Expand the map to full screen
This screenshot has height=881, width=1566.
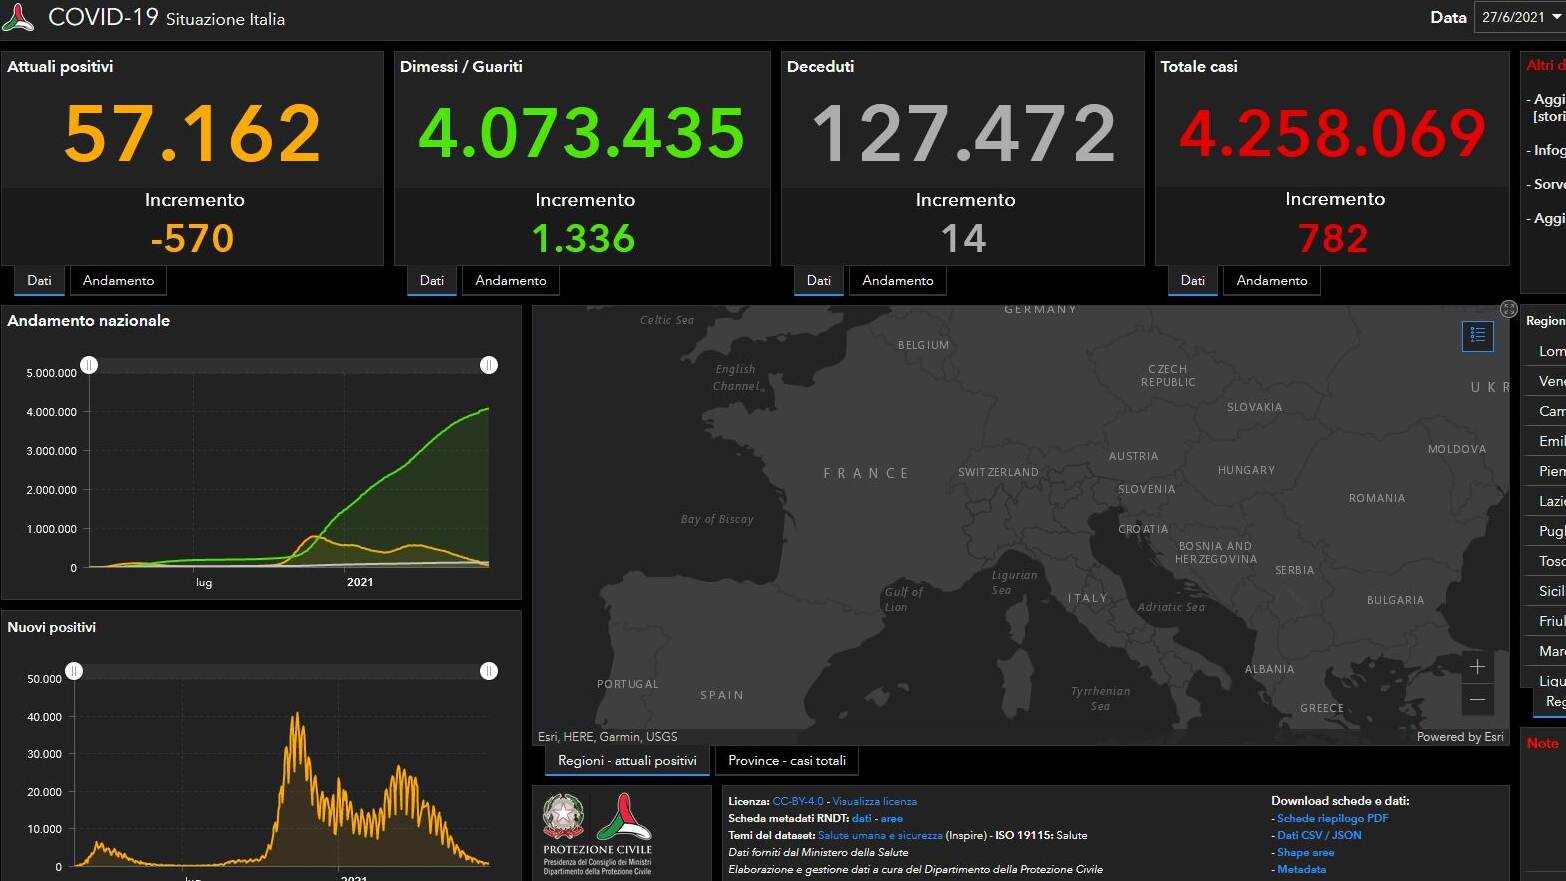[1509, 309]
